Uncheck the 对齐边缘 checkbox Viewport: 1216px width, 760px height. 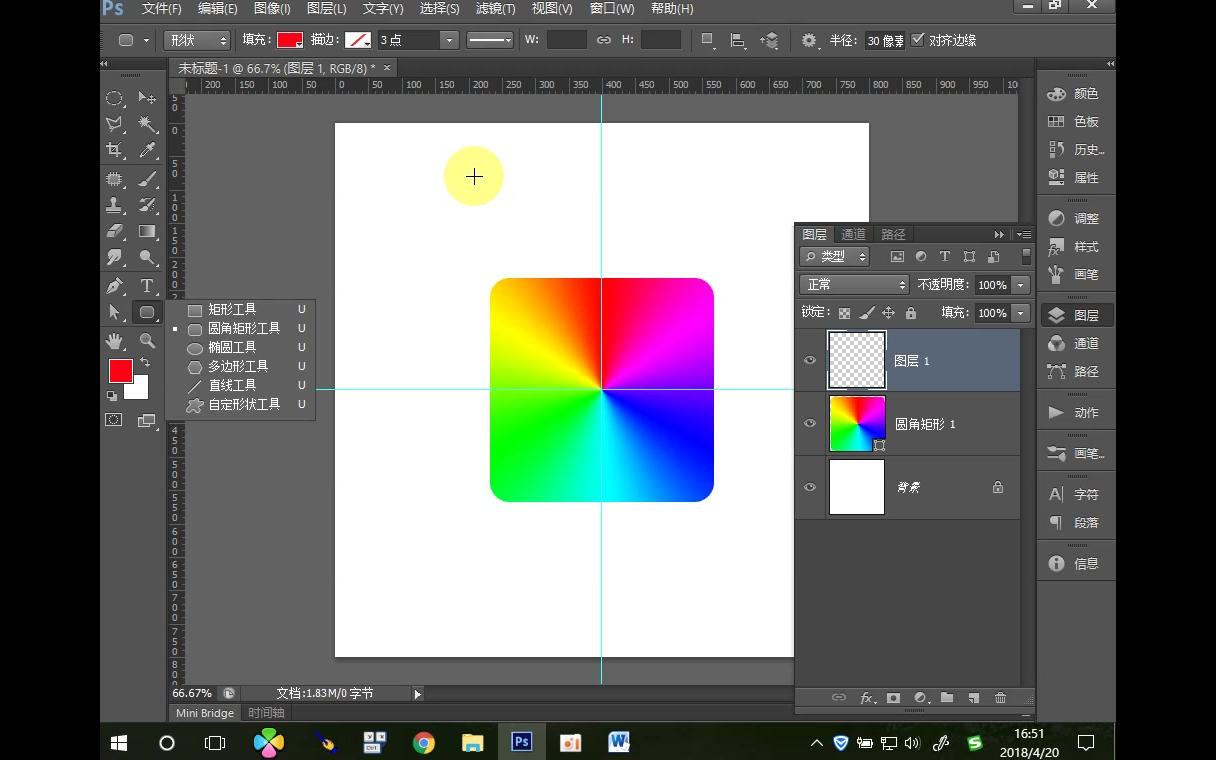tap(918, 40)
